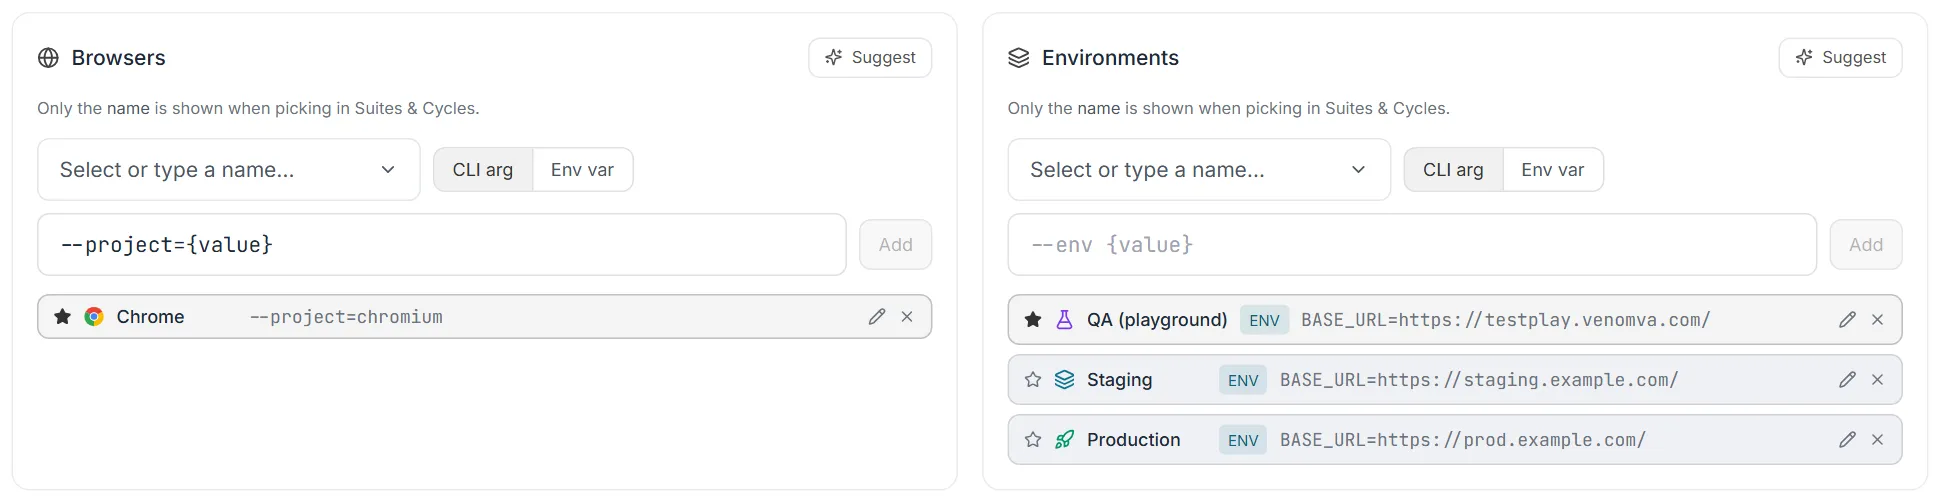This screenshot has width=1941, height=503.
Task: Remove the Chrome browser entry
Action: click(907, 317)
